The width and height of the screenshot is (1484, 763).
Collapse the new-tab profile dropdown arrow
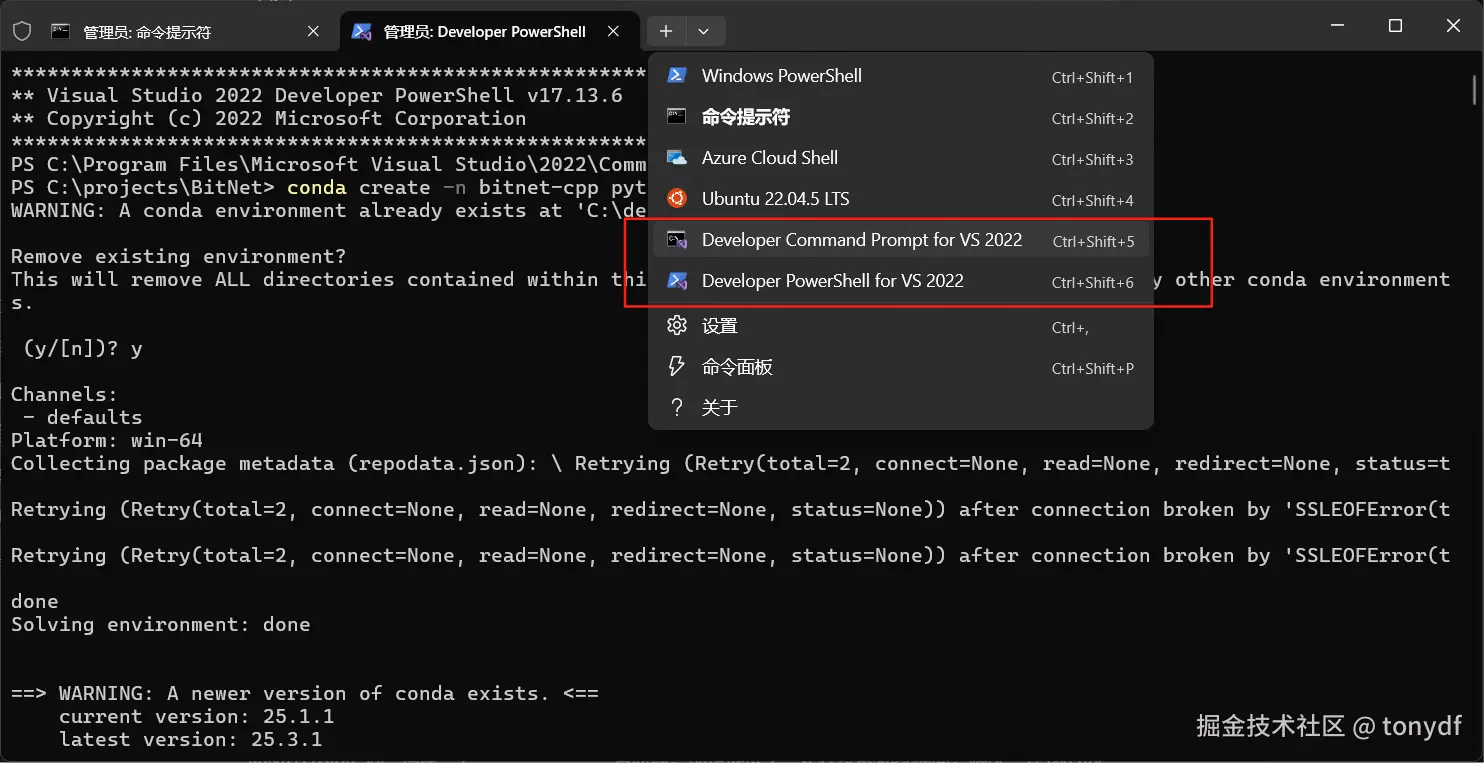pyautogui.click(x=704, y=31)
